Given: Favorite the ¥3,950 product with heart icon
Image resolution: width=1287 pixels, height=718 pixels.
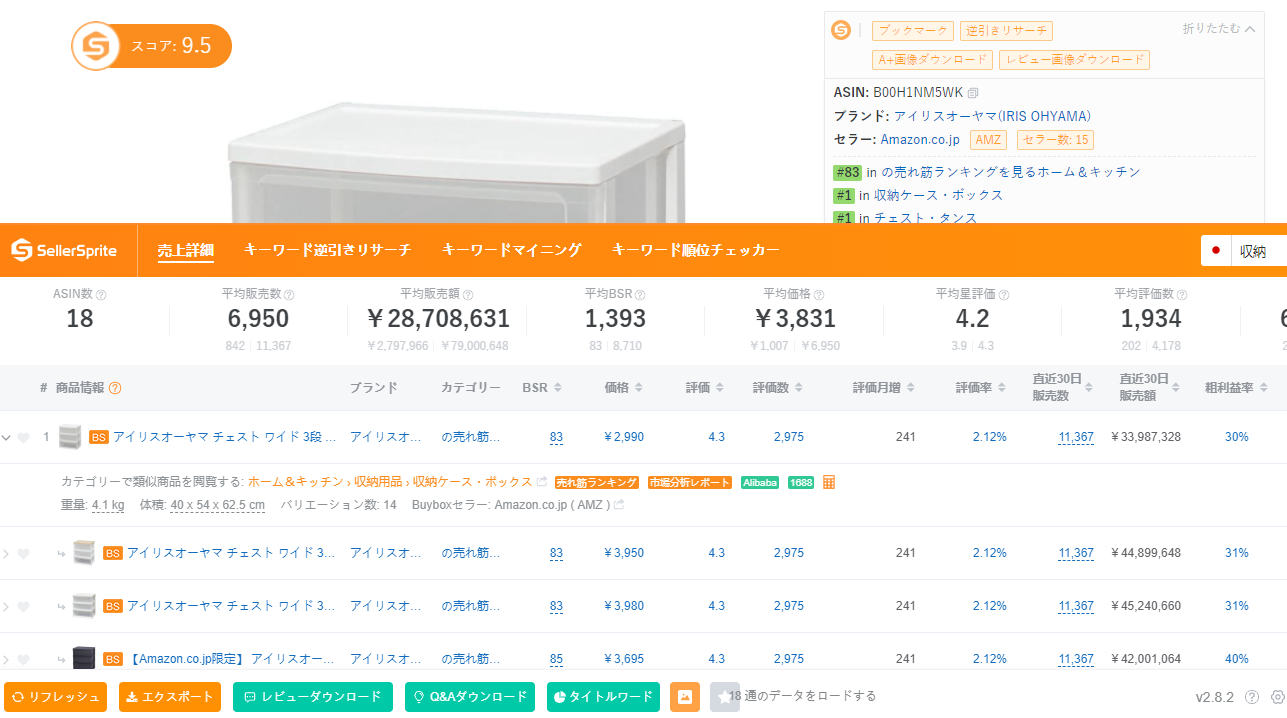Looking at the screenshot, I should click(23, 553).
